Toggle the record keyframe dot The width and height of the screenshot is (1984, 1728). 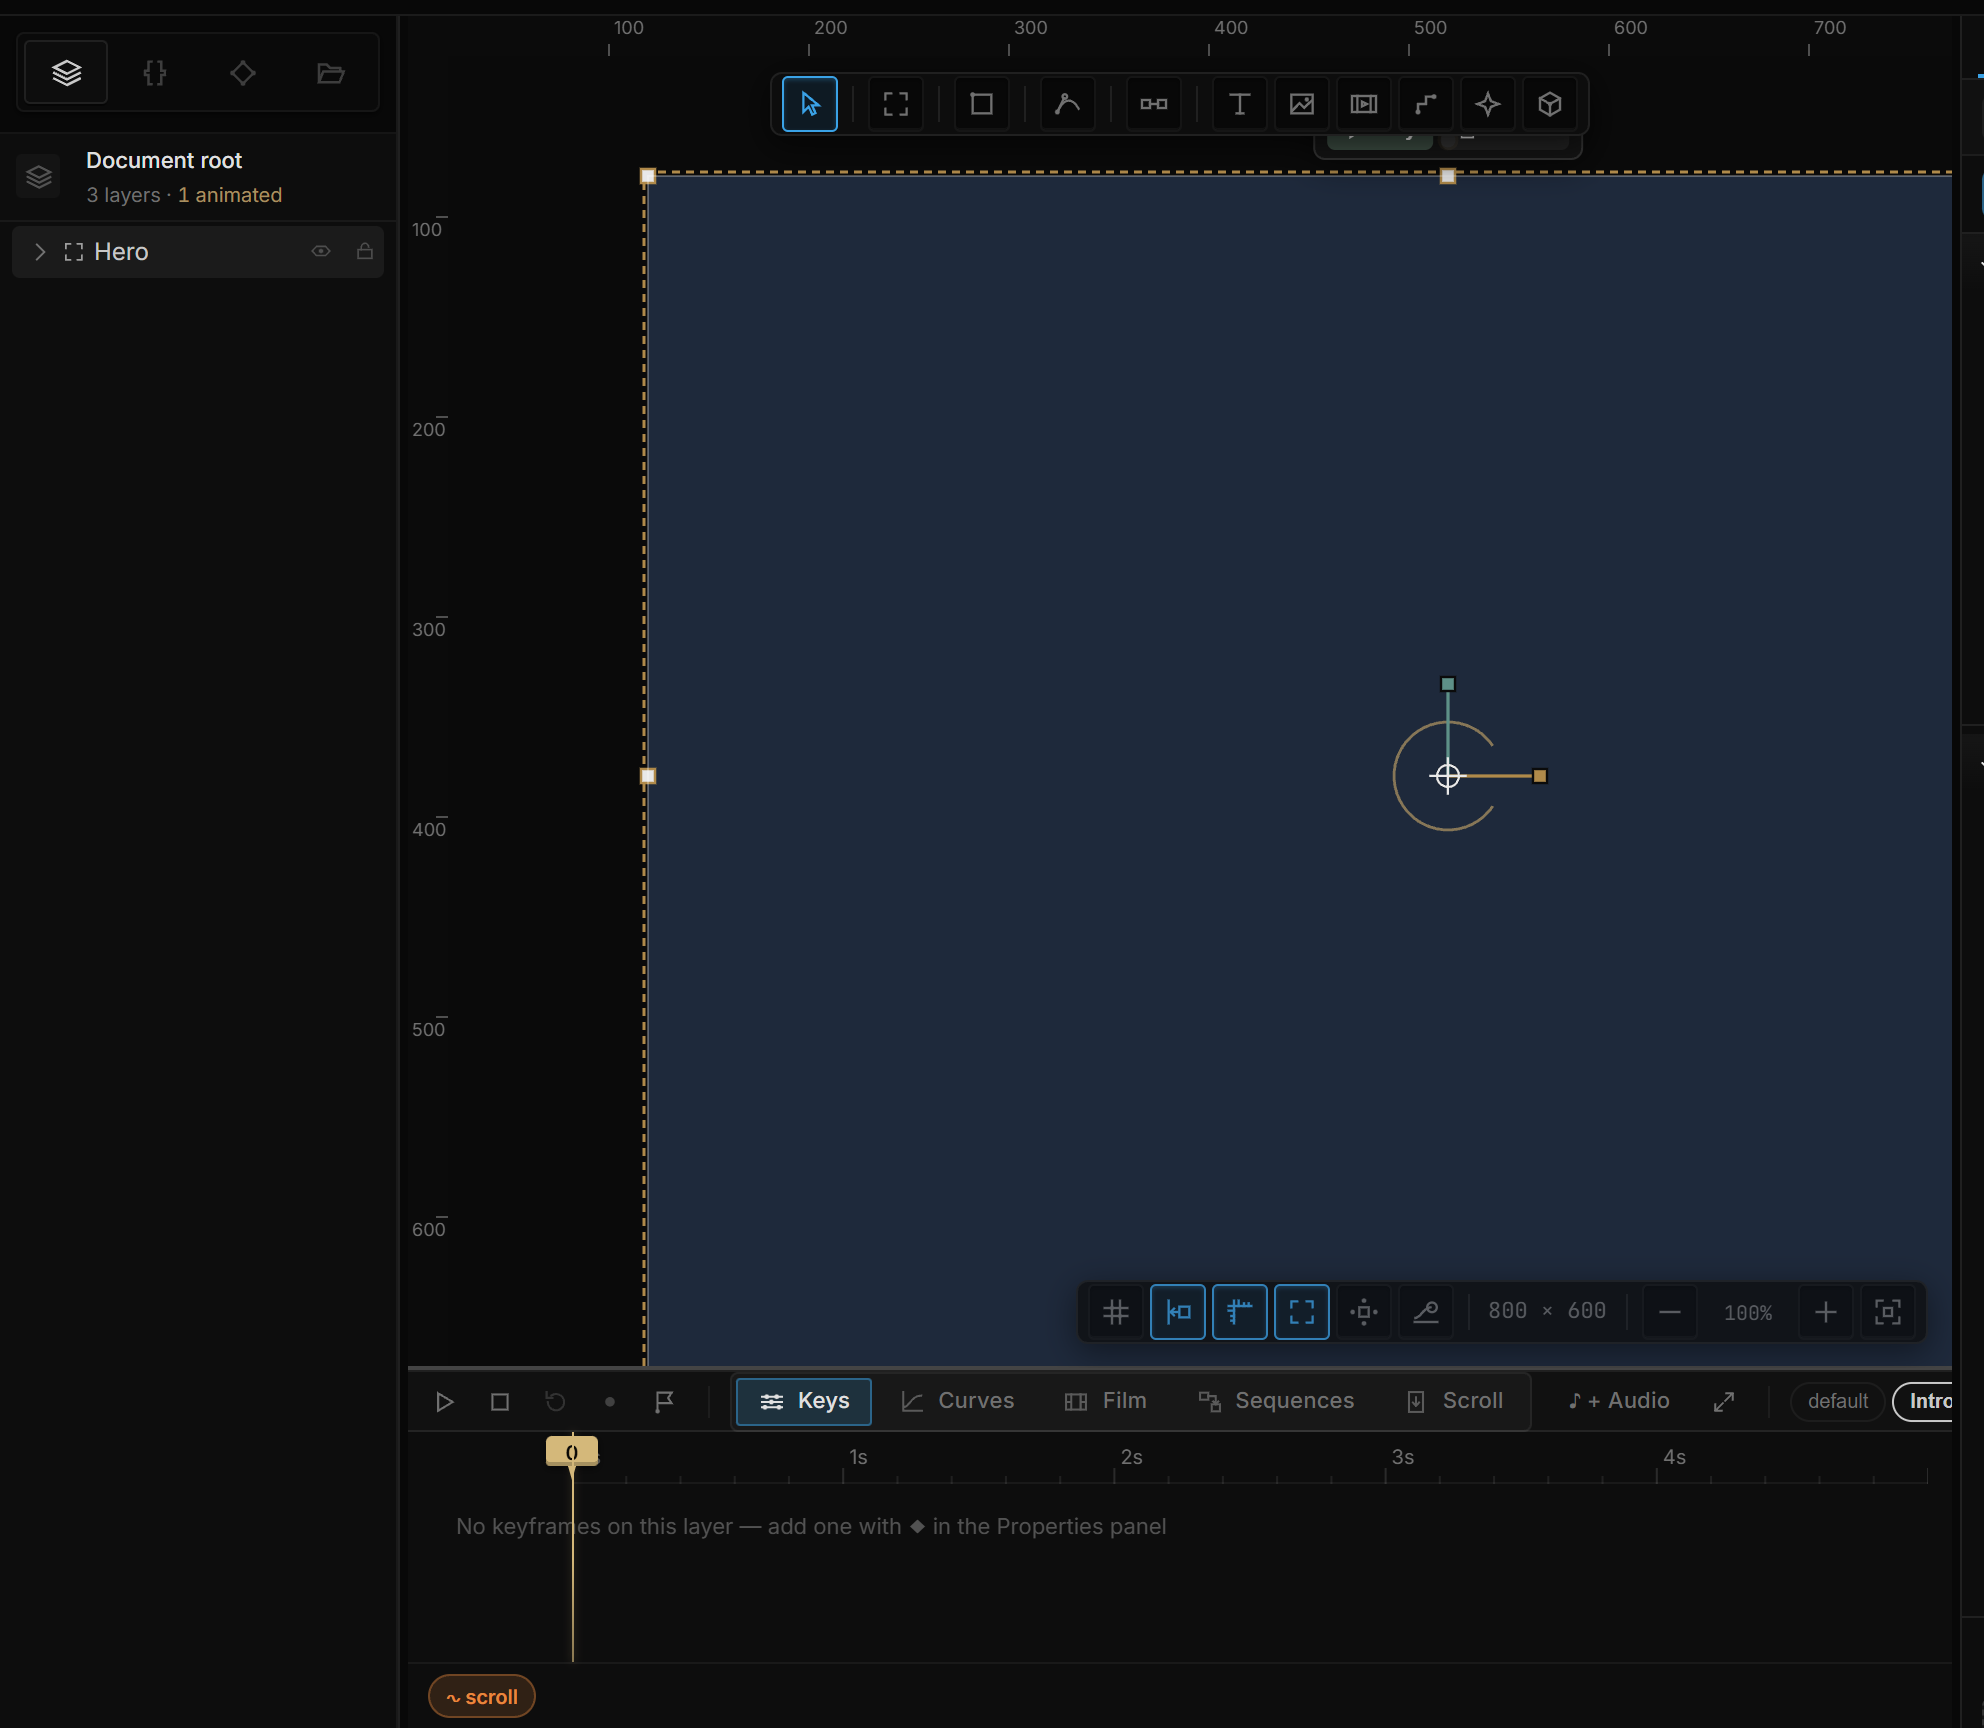pyautogui.click(x=610, y=1402)
